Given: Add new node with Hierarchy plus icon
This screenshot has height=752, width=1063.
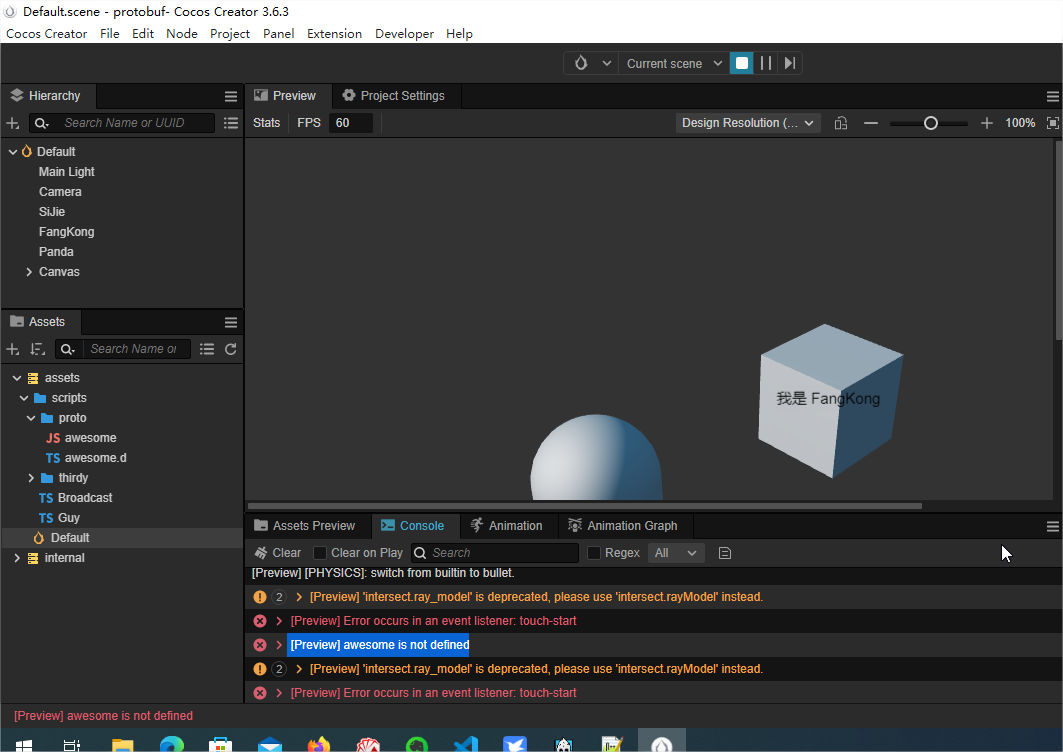Looking at the screenshot, I should point(13,123).
